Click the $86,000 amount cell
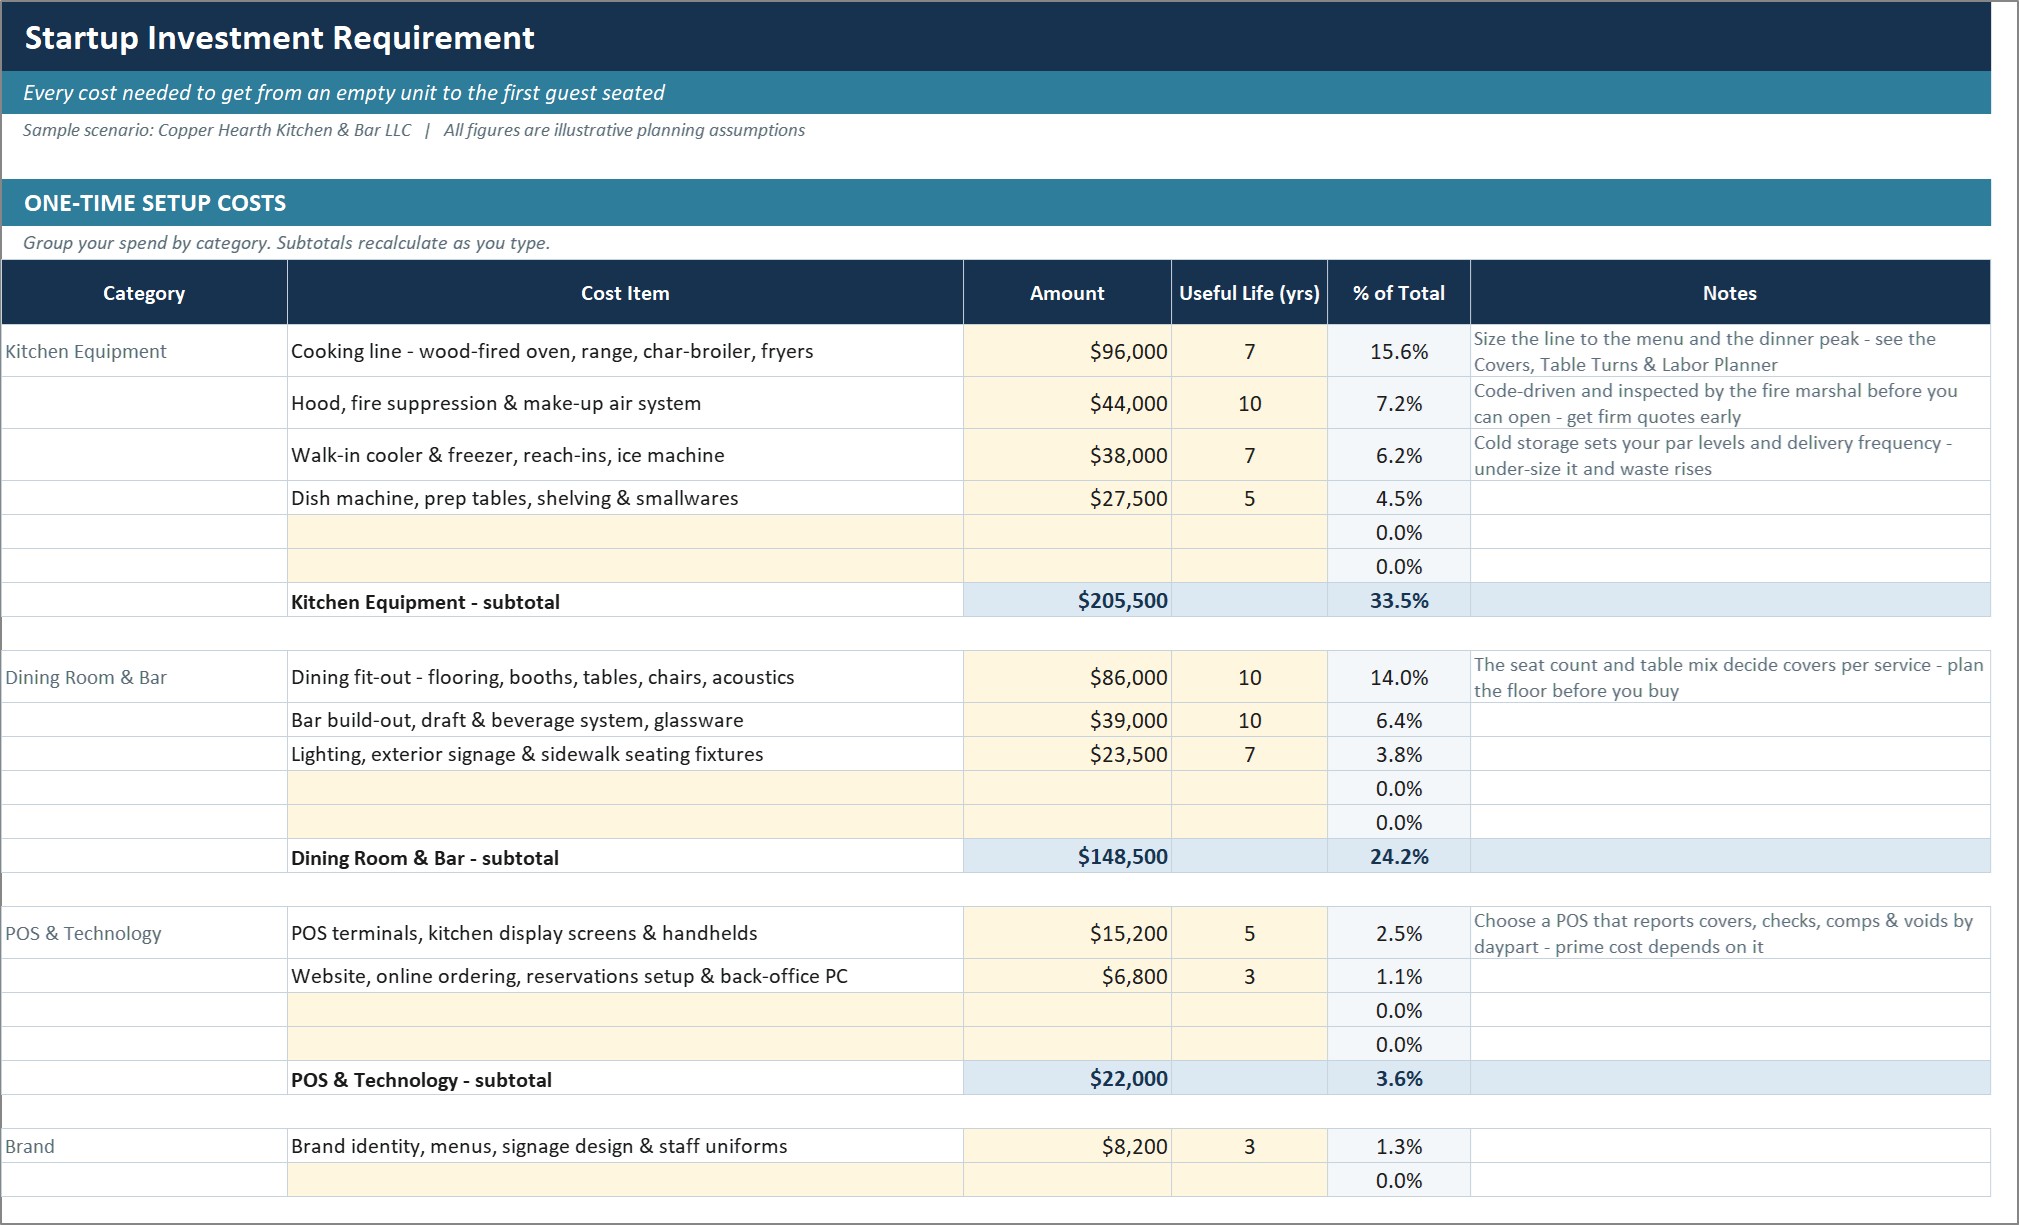The image size is (2019, 1225). [1067, 677]
